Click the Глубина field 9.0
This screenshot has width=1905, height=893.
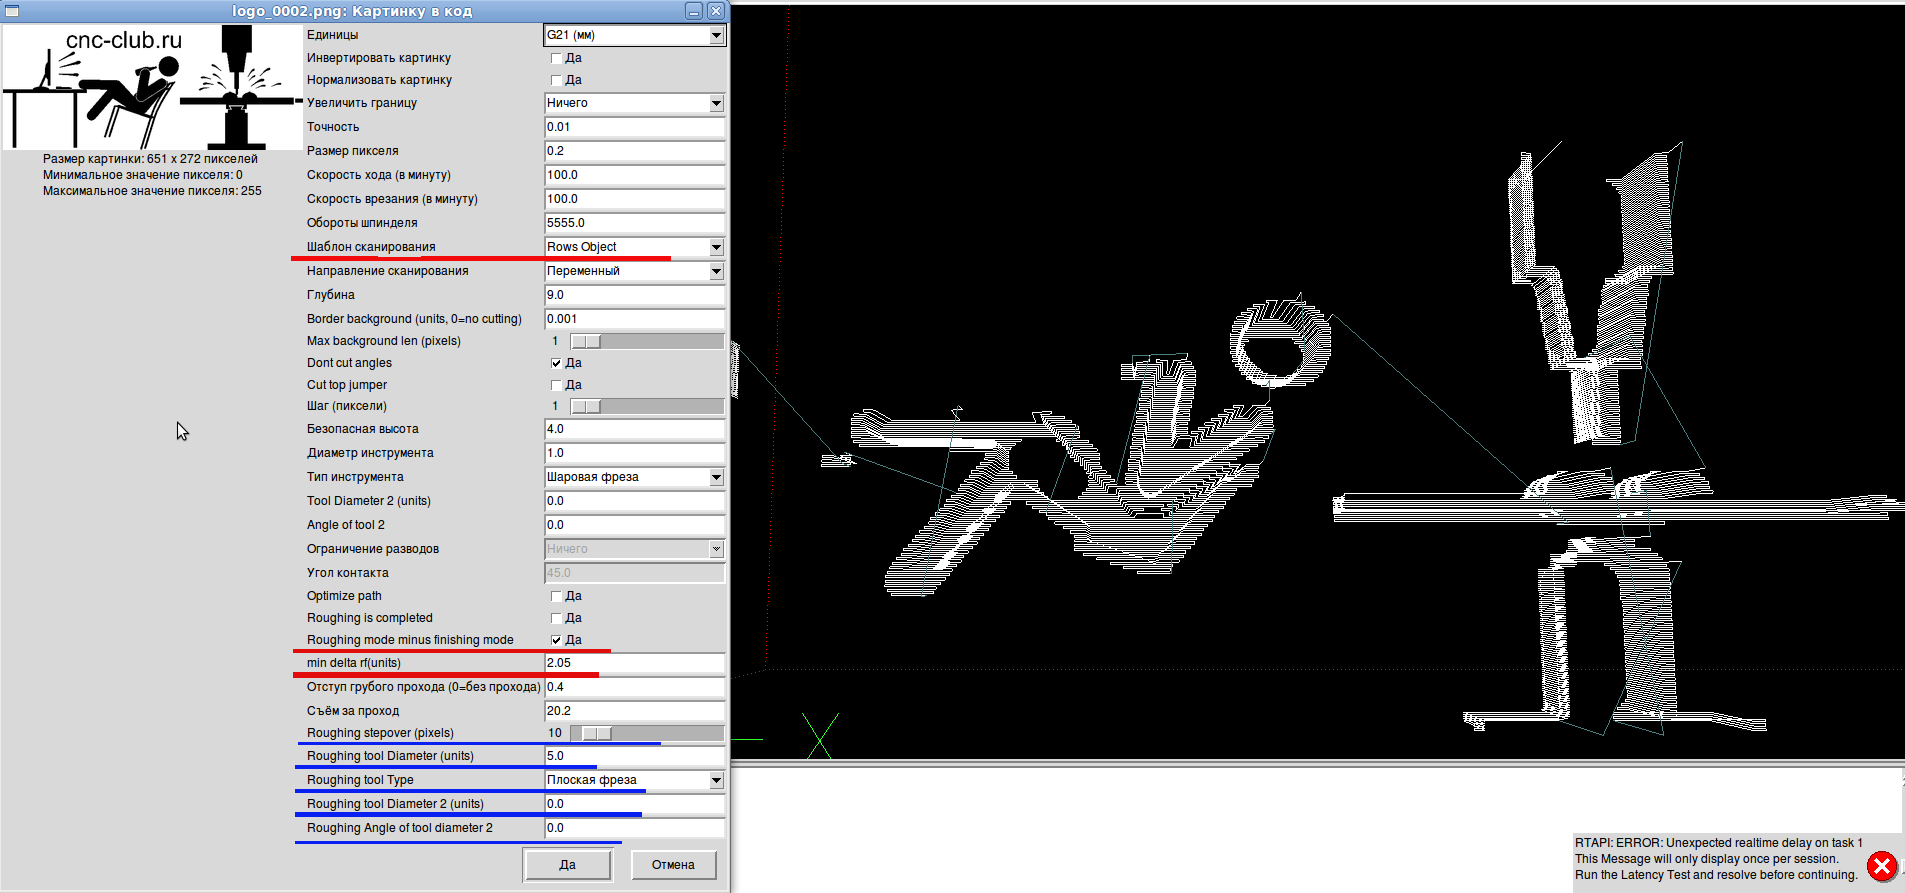(634, 295)
